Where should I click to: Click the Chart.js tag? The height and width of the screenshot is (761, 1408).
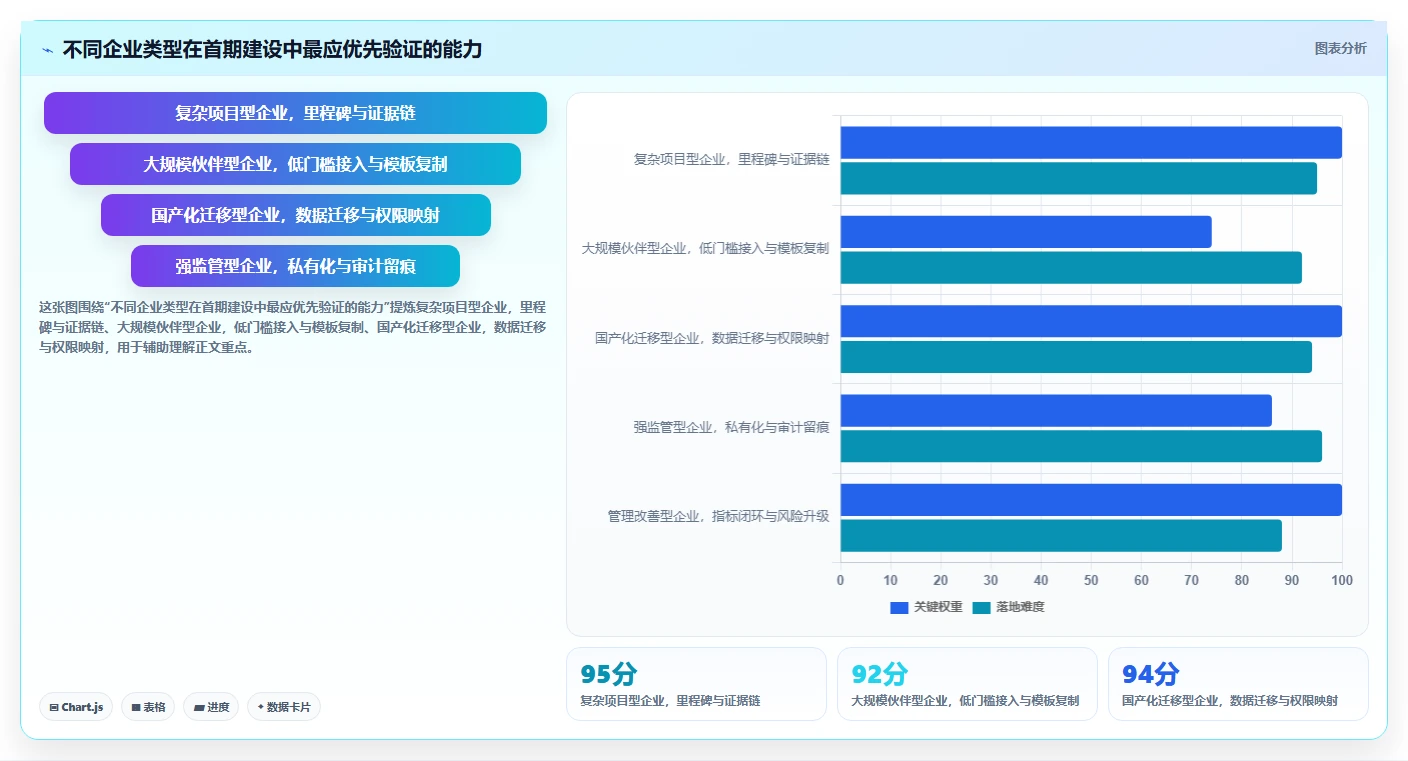[76, 707]
